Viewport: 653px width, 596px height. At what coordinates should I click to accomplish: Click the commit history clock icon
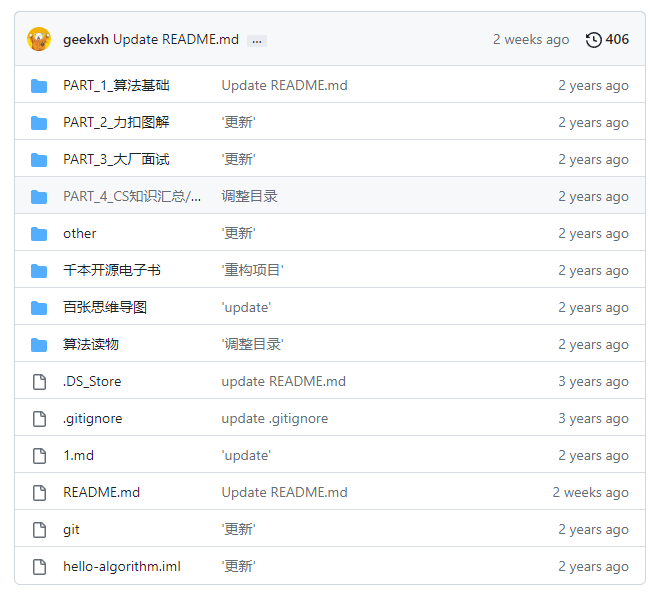tap(594, 40)
